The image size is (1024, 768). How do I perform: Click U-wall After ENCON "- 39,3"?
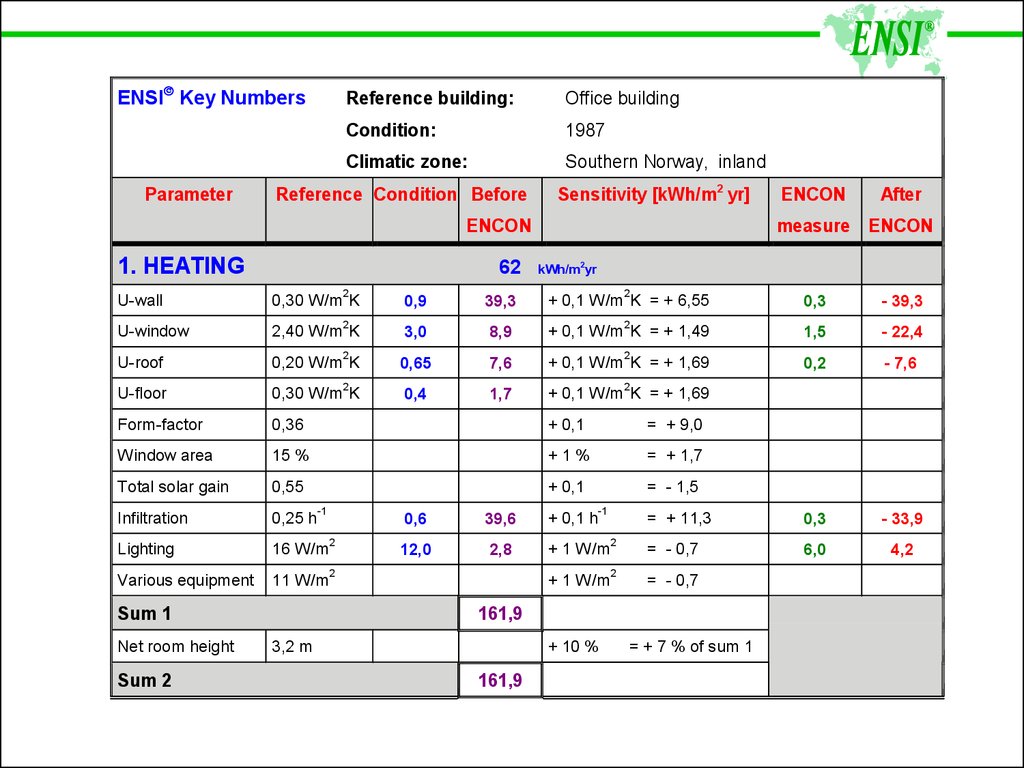coord(902,300)
